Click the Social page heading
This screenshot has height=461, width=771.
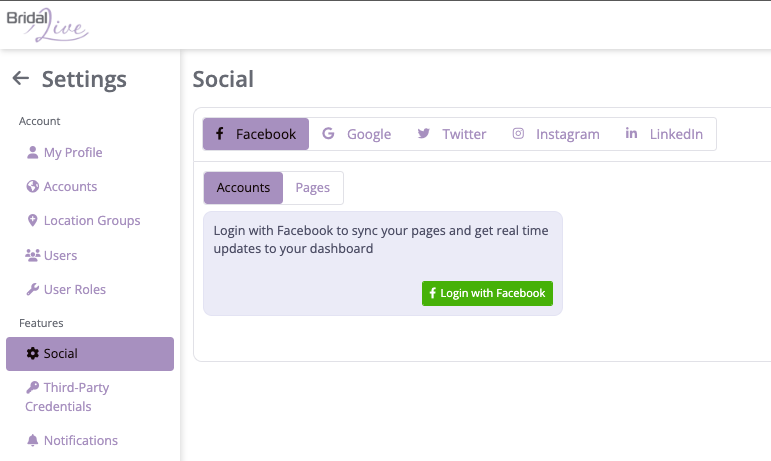[x=223, y=79]
